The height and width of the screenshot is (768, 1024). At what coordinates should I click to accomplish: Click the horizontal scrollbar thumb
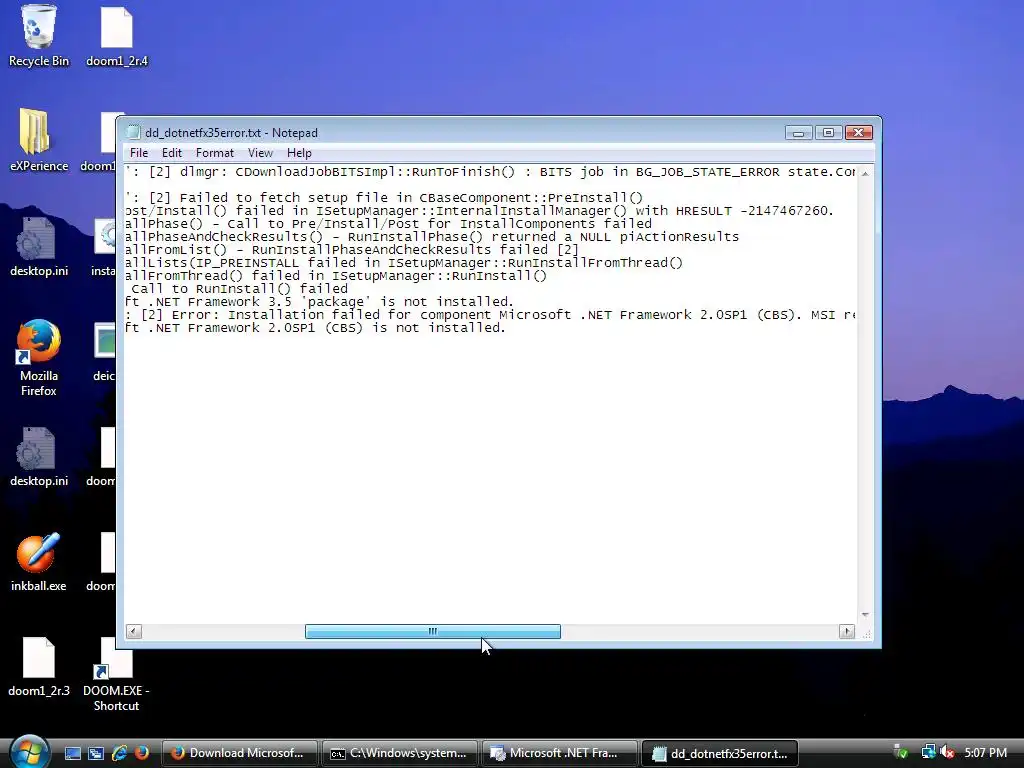432,632
